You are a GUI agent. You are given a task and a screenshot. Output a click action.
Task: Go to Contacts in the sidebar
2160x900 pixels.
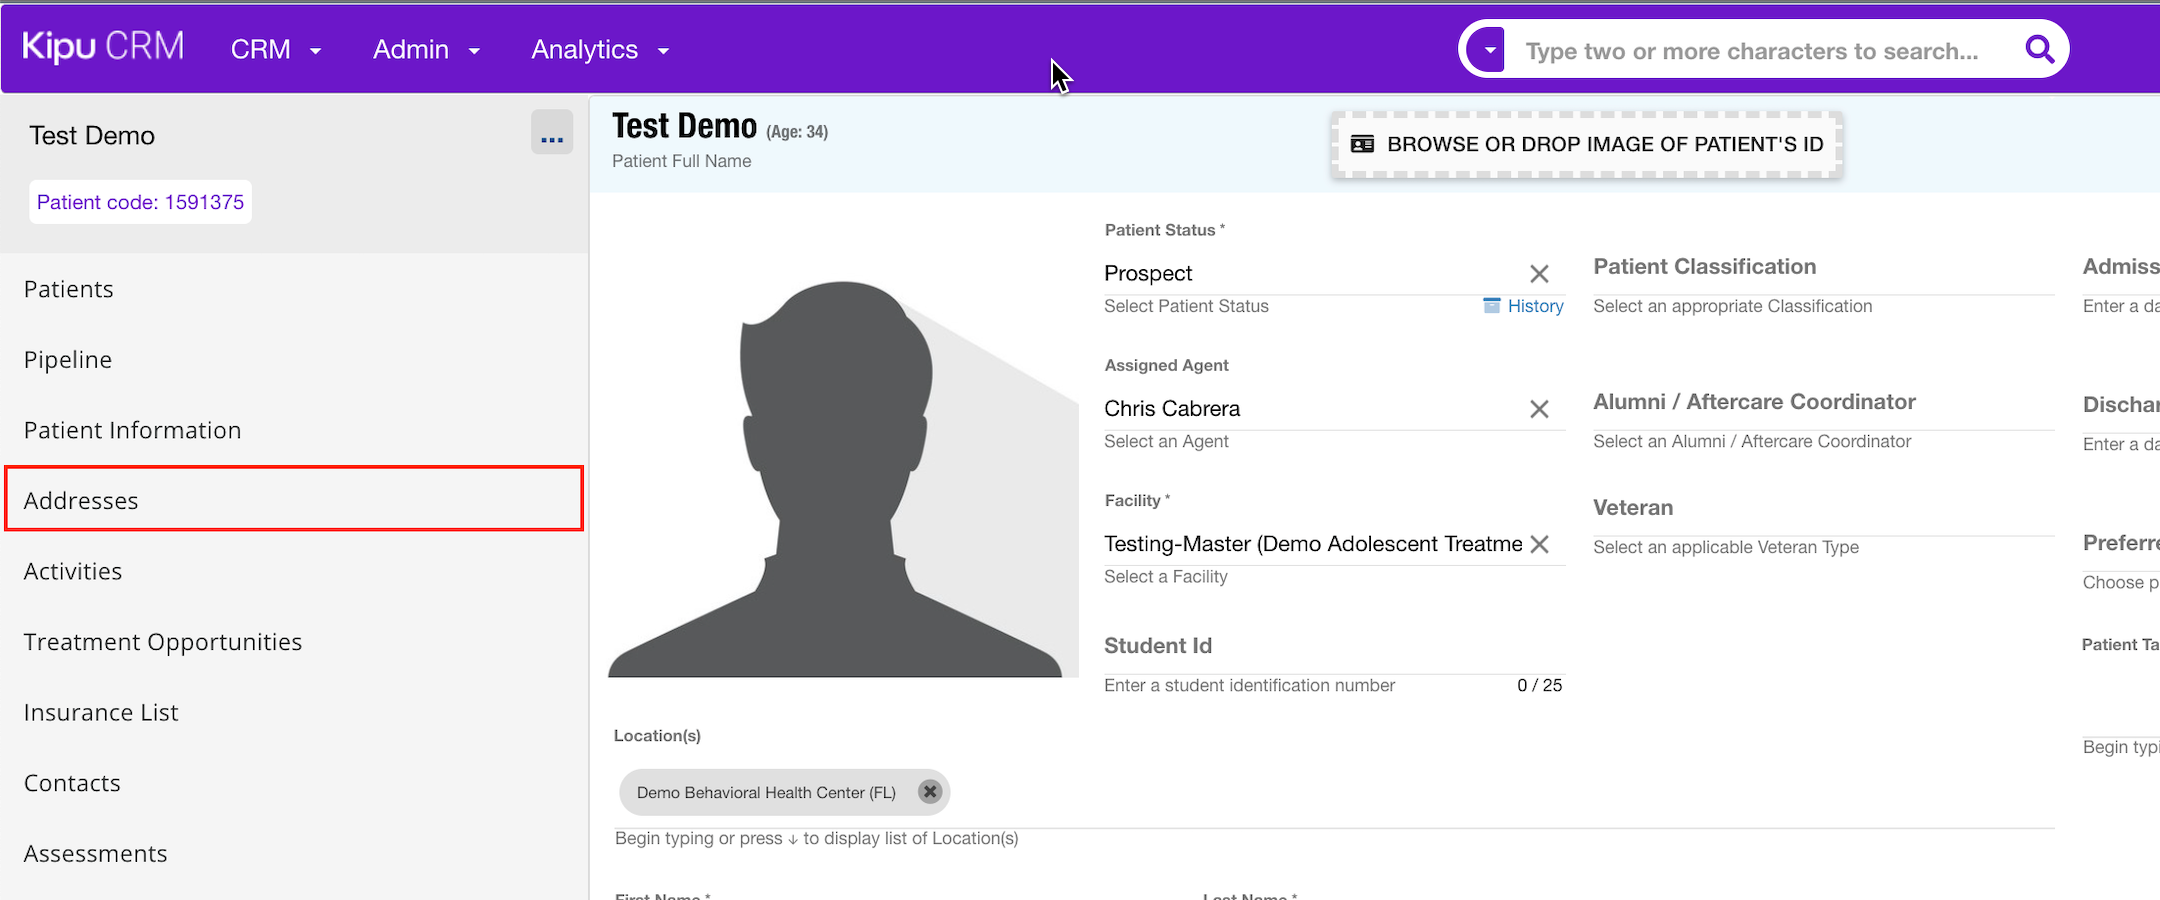coord(294,783)
